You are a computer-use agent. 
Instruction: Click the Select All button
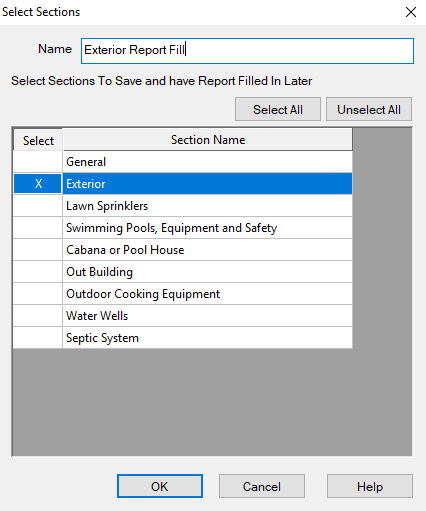click(278, 109)
